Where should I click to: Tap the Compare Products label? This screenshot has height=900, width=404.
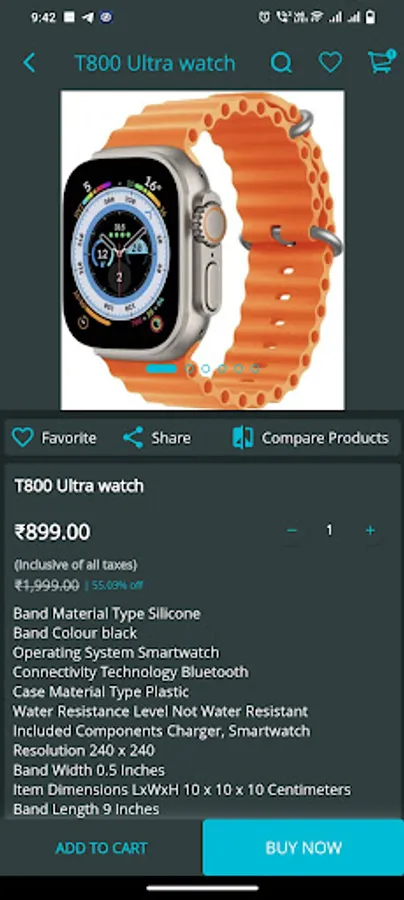pyautogui.click(x=325, y=438)
